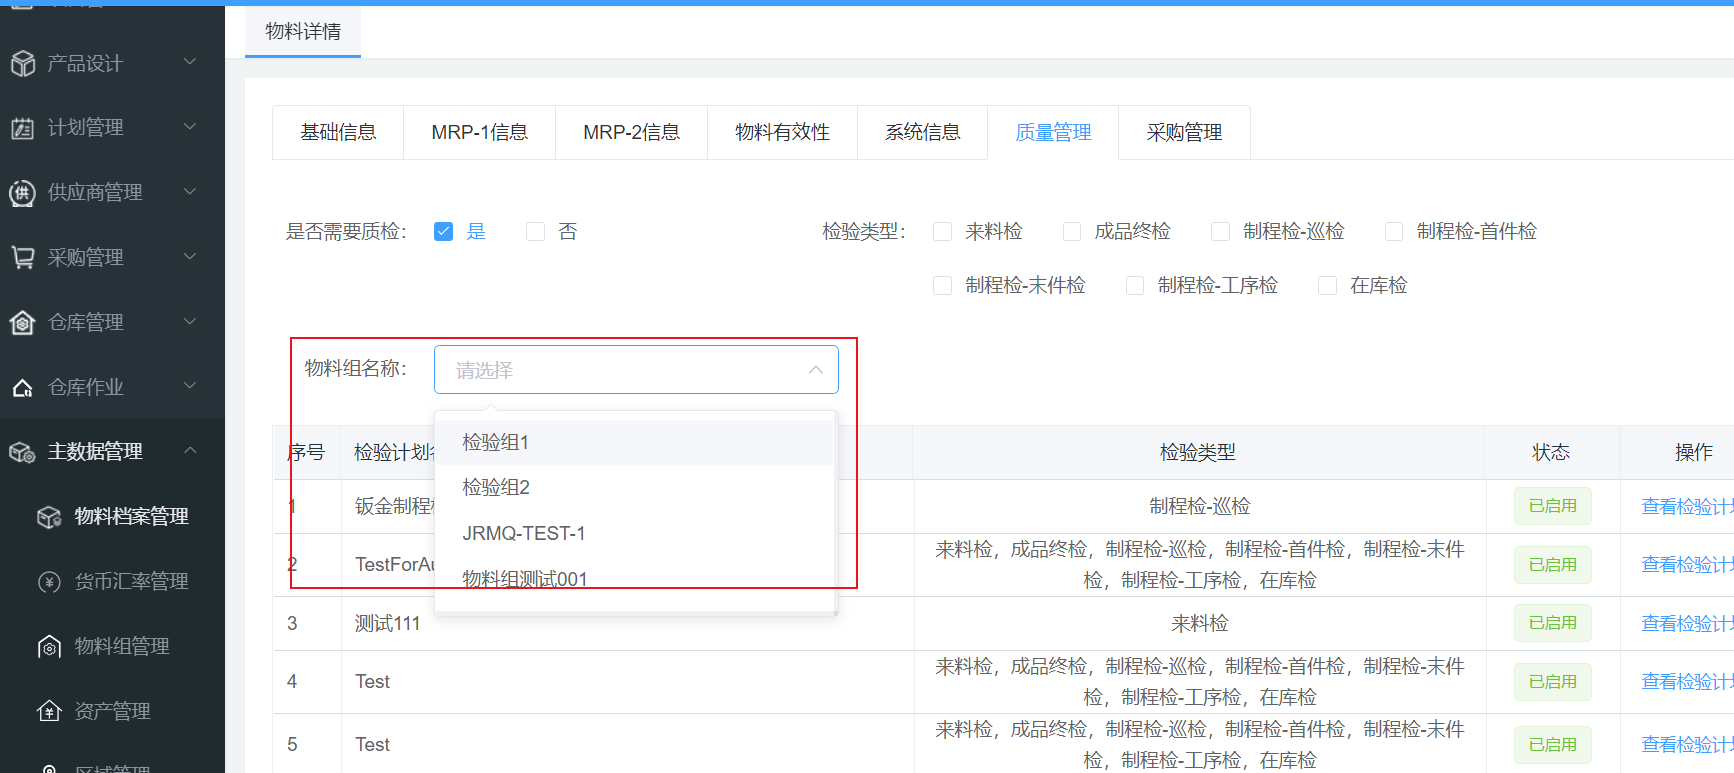This screenshot has height=773, width=1734.
Task: Click the 仓库作业 house icon
Action: coord(23,388)
